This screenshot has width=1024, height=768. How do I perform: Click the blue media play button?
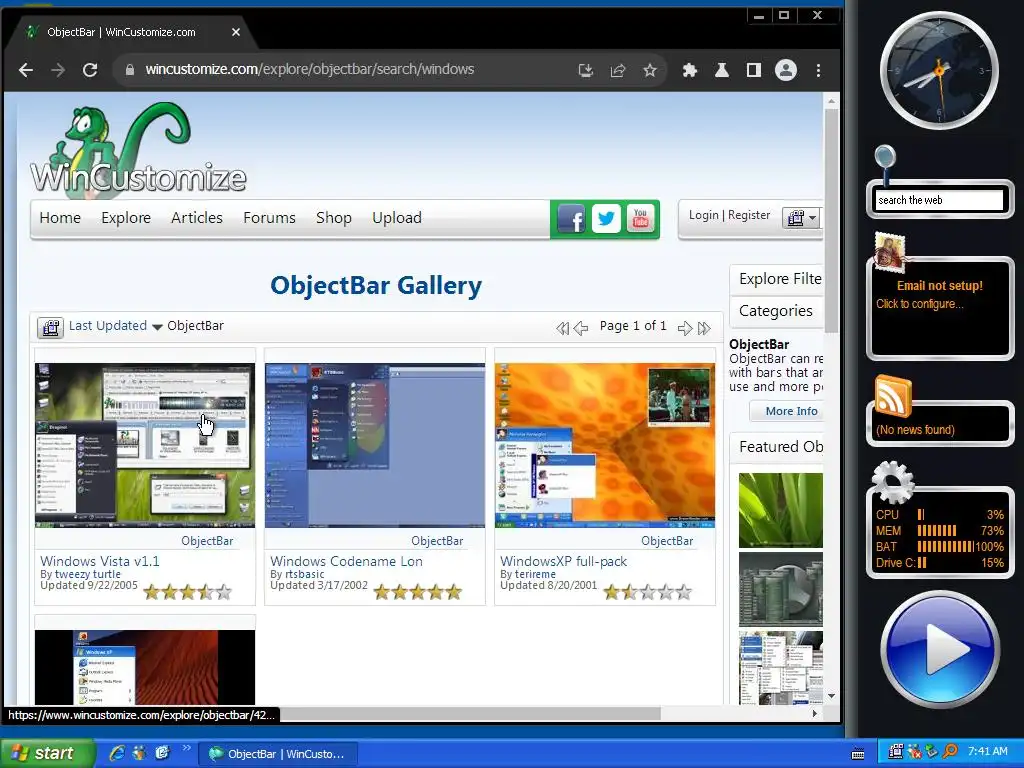click(x=940, y=648)
